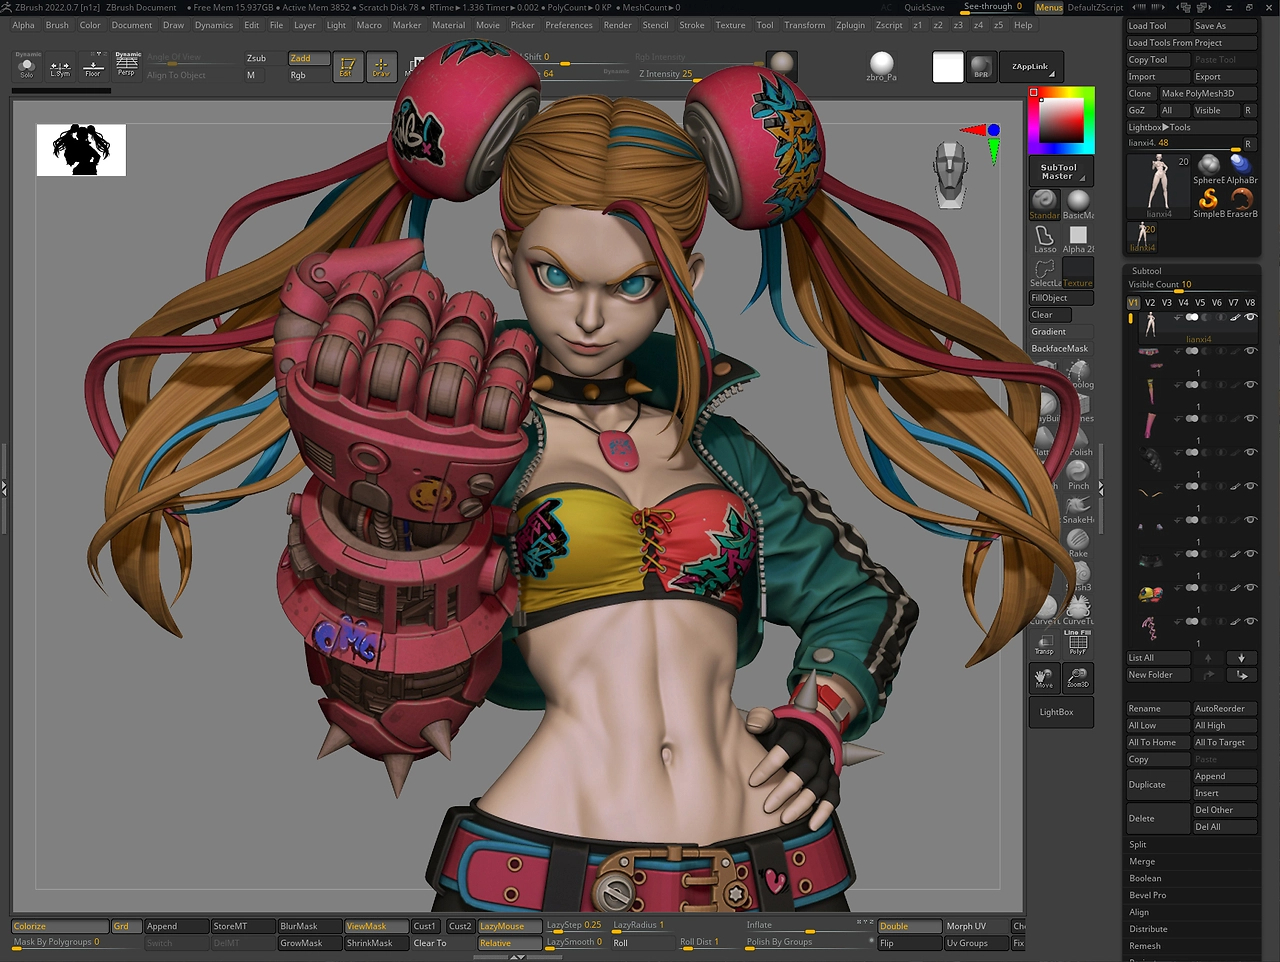Toggle ViewMask option
This screenshot has width=1280, height=962.
tap(376, 926)
